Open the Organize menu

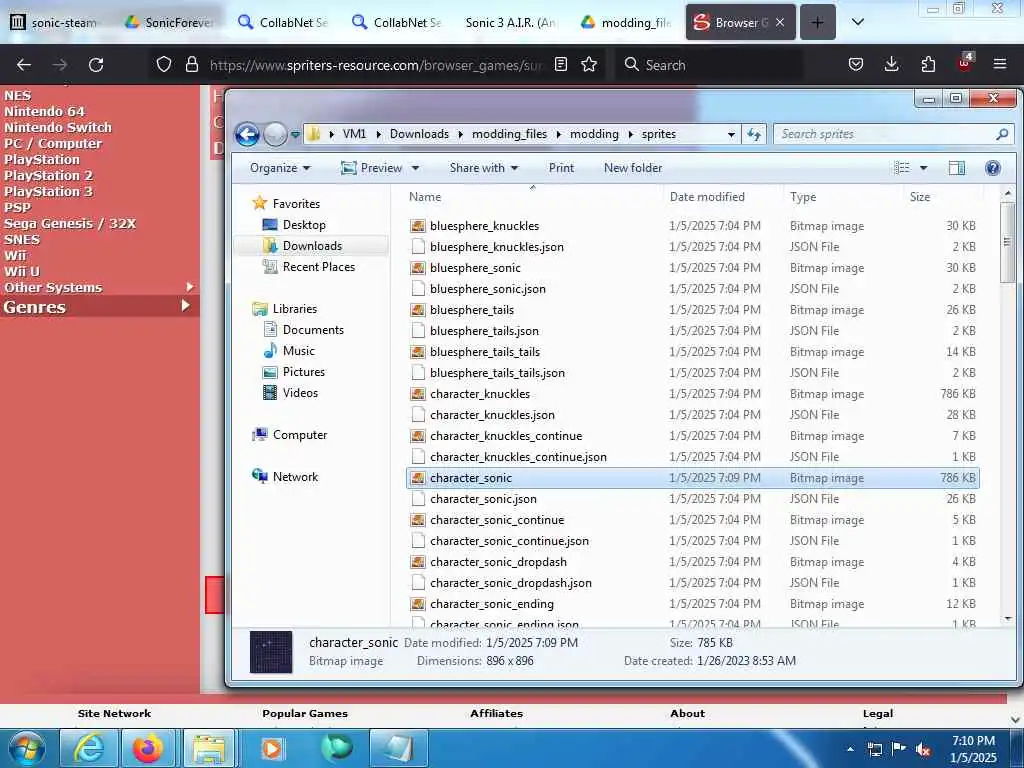(x=280, y=168)
